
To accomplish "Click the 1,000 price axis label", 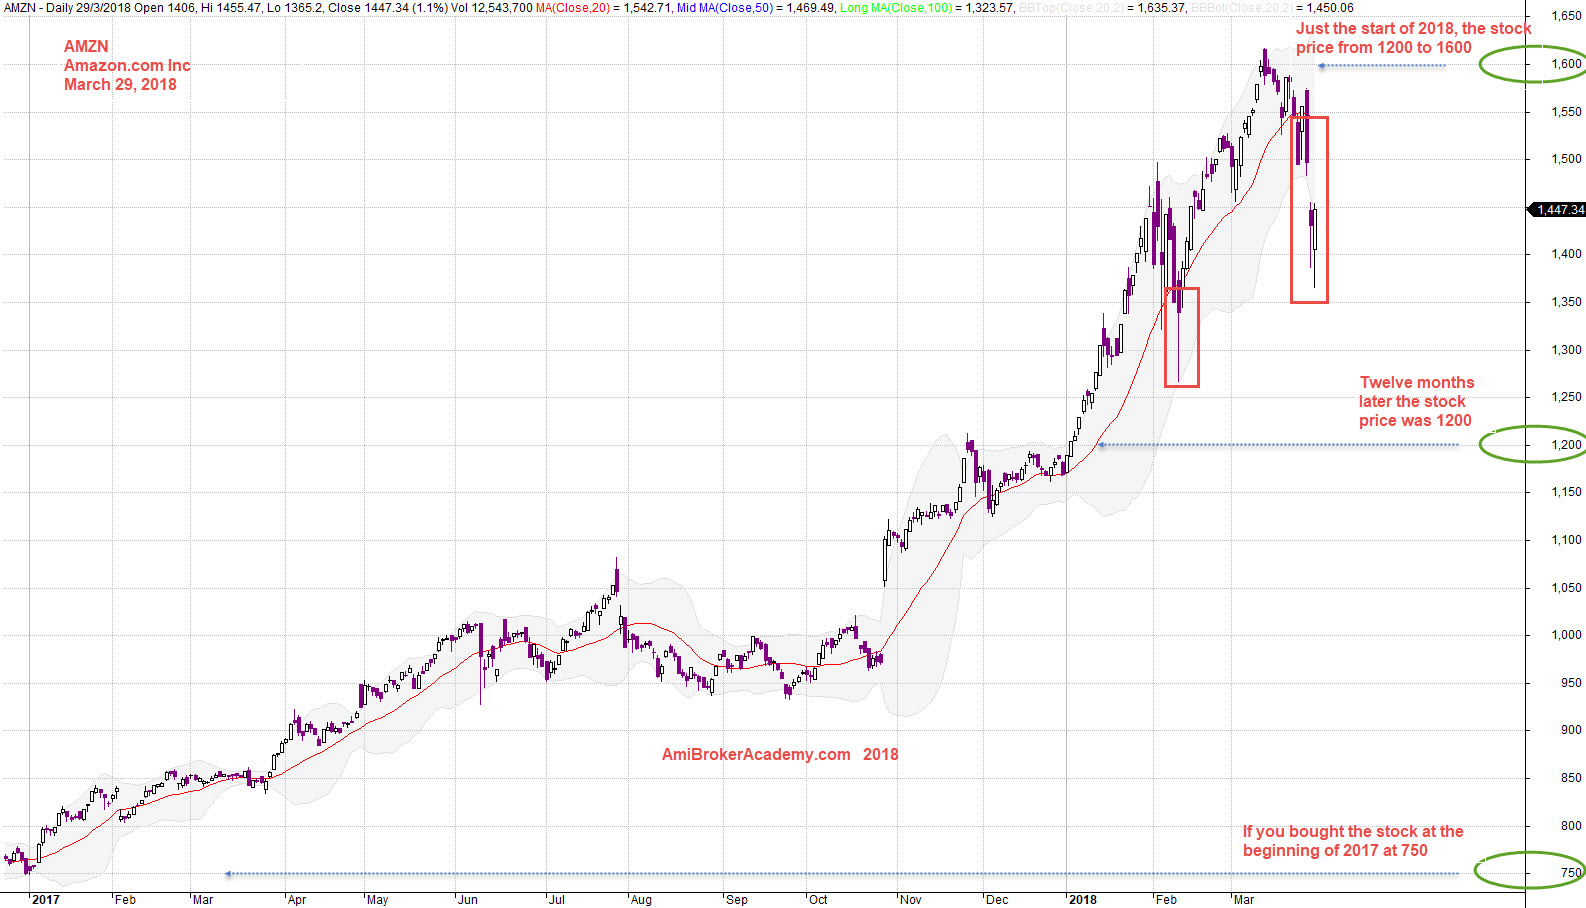I will click(1567, 635).
